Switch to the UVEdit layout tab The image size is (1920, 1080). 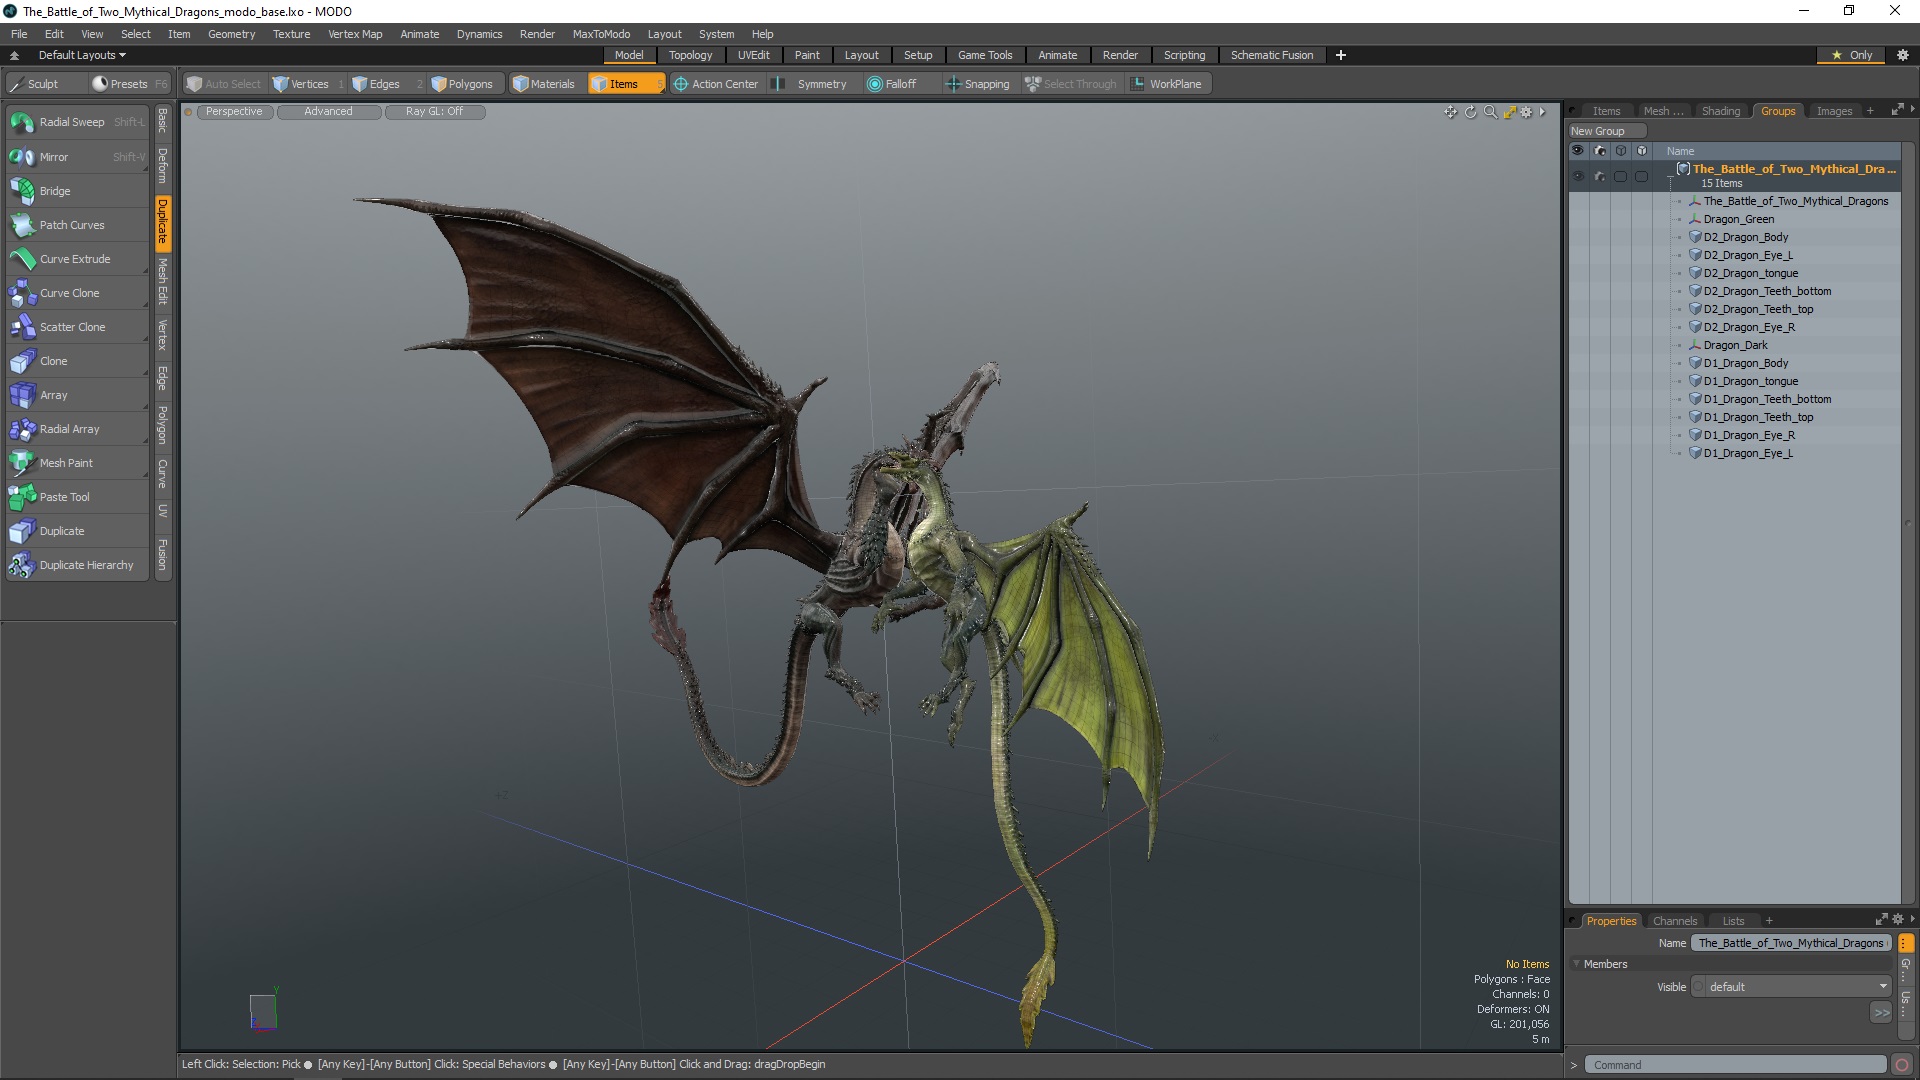click(753, 55)
